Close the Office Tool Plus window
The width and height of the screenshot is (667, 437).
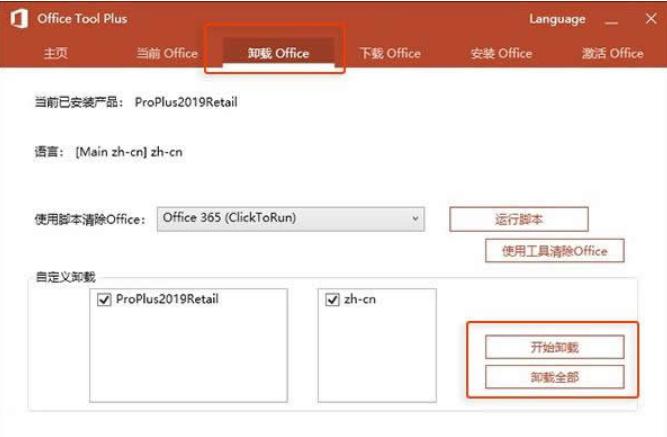point(651,18)
